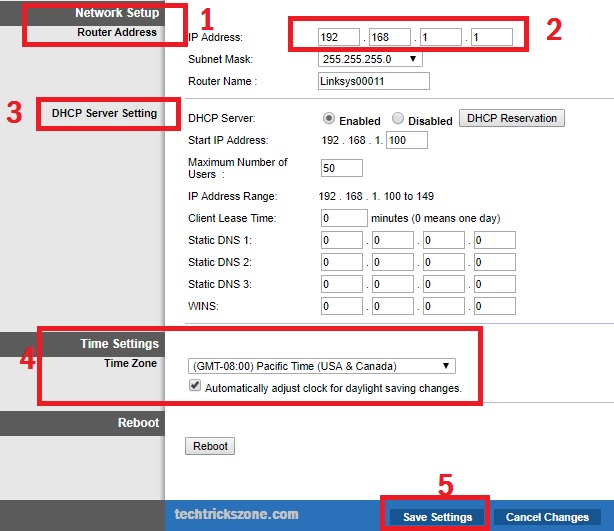The height and width of the screenshot is (531, 614).
Task: Open the Subnet Mask dropdown
Action: click(369, 59)
